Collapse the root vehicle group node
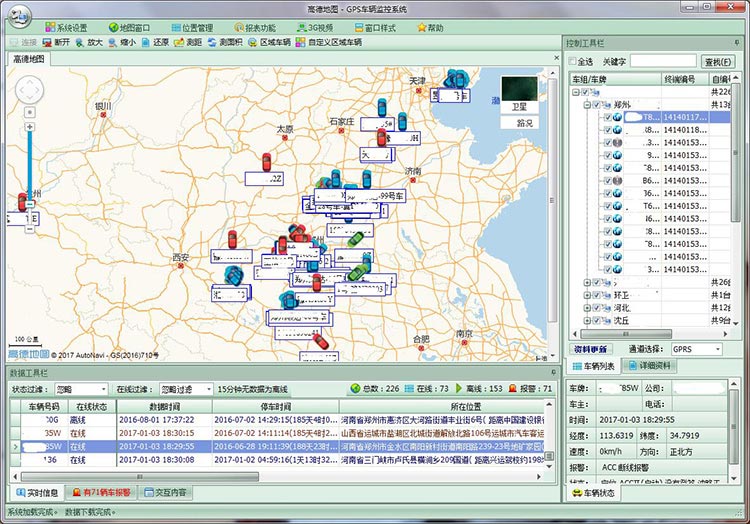750x524 pixels. [576, 92]
